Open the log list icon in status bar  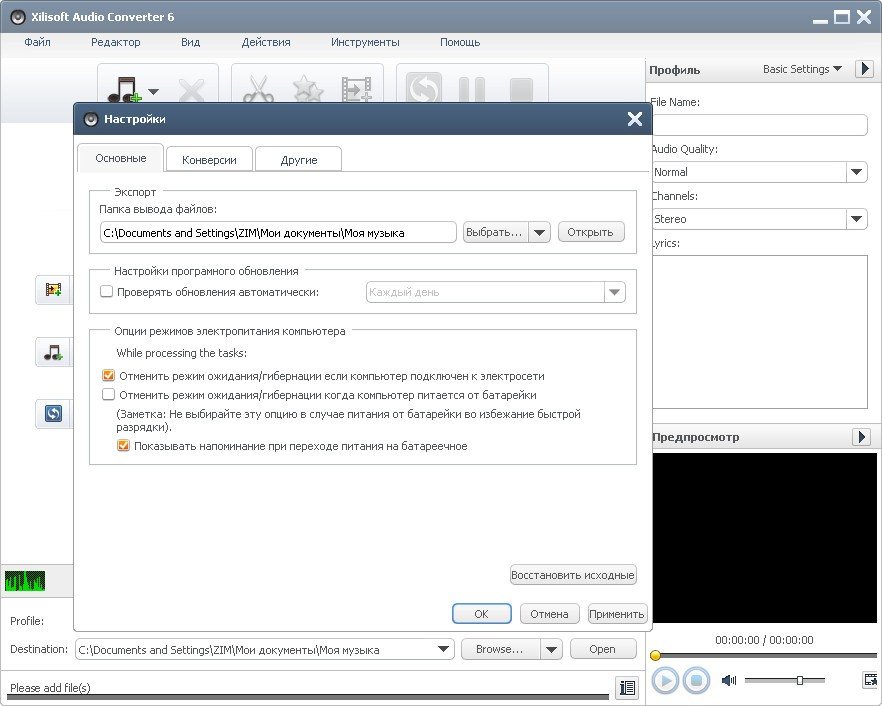(x=627, y=687)
